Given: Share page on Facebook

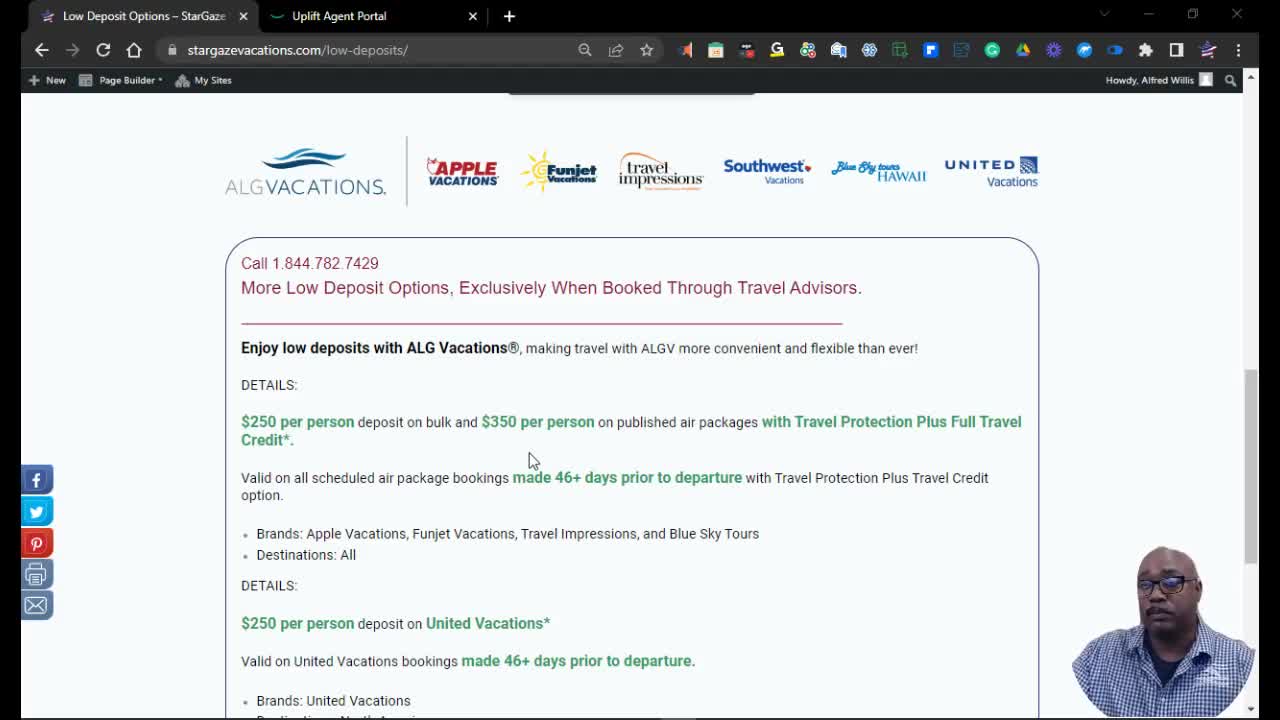Looking at the screenshot, I should 36,480.
